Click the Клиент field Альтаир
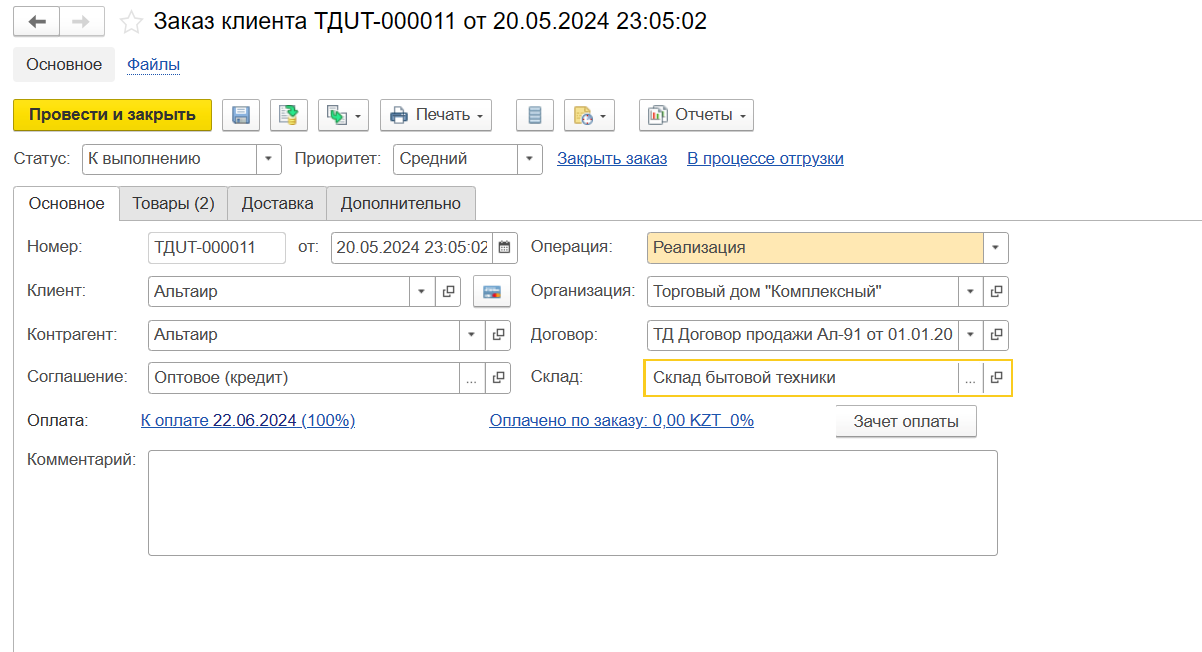 tap(279, 292)
